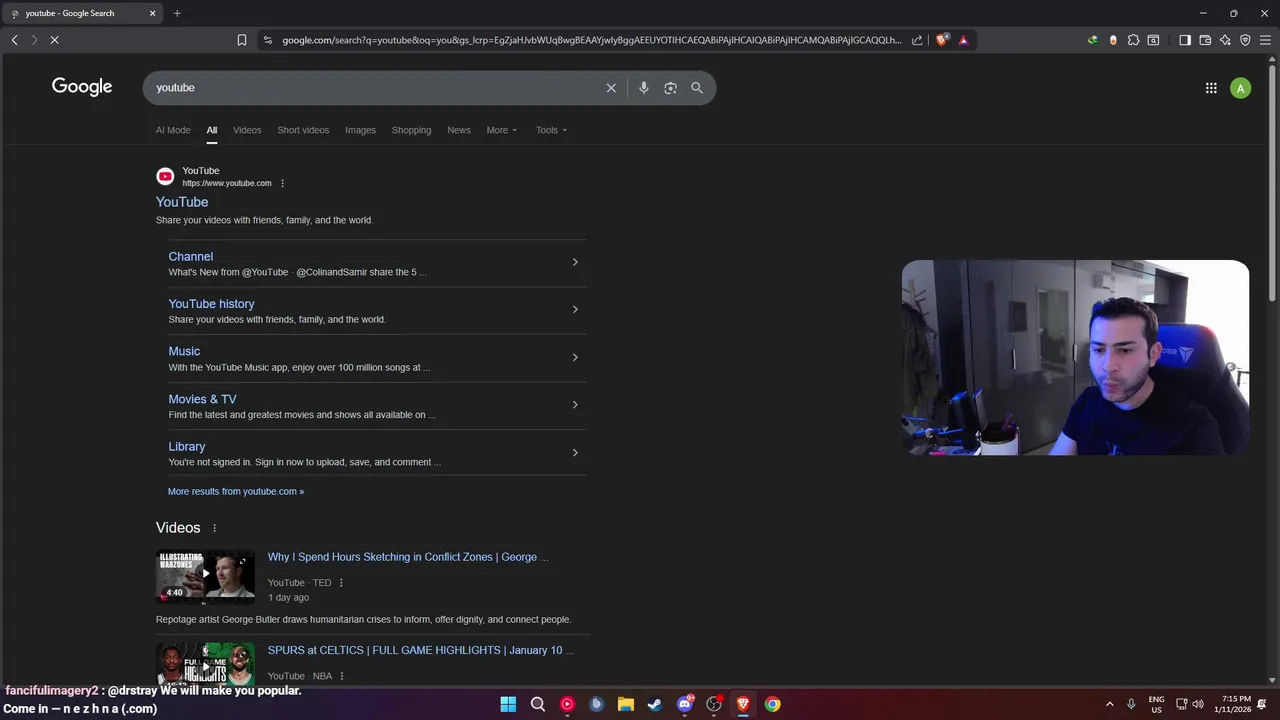This screenshot has height=720, width=1280.
Task: Submit search with the magnifier icon
Action: tap(697, 88)
